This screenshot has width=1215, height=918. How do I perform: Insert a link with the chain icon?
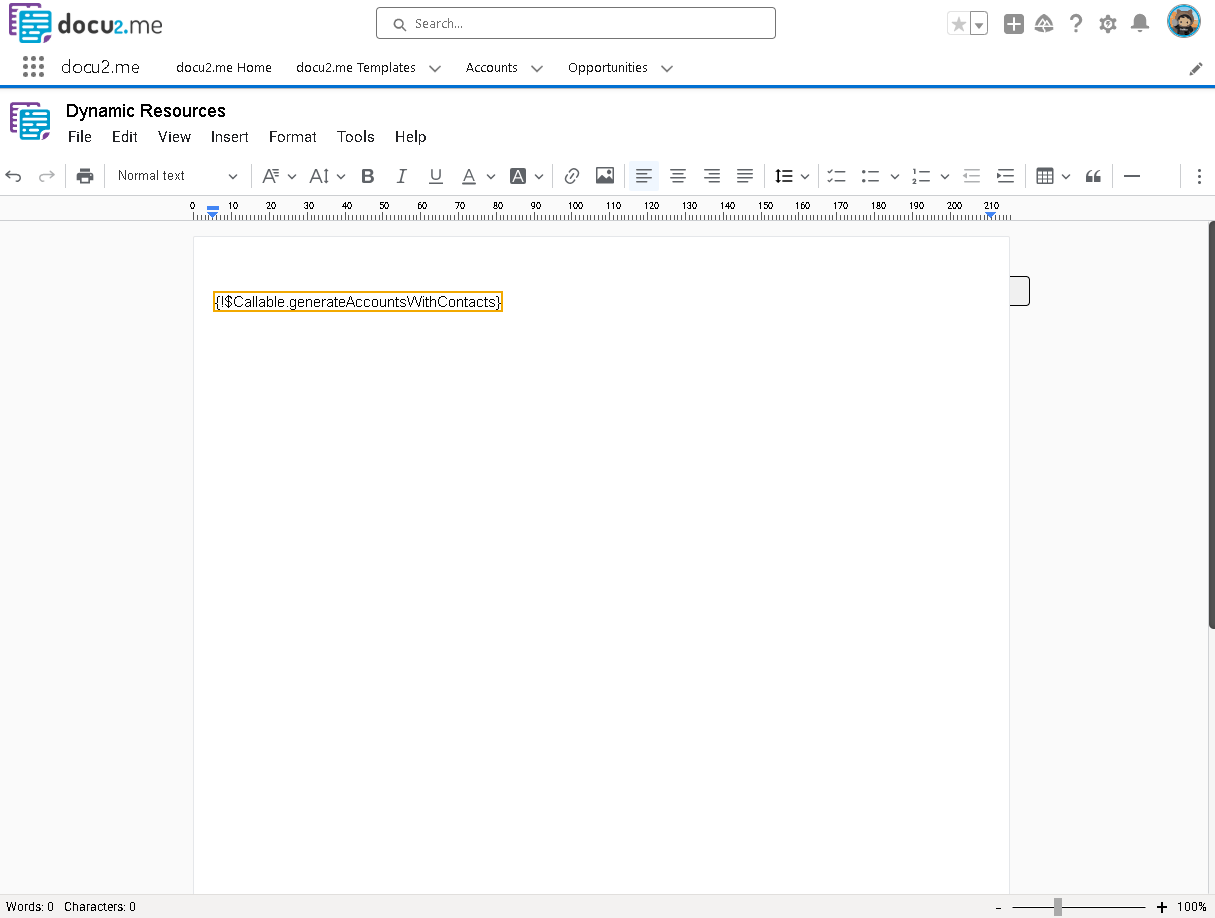click(x=572, y=176)
